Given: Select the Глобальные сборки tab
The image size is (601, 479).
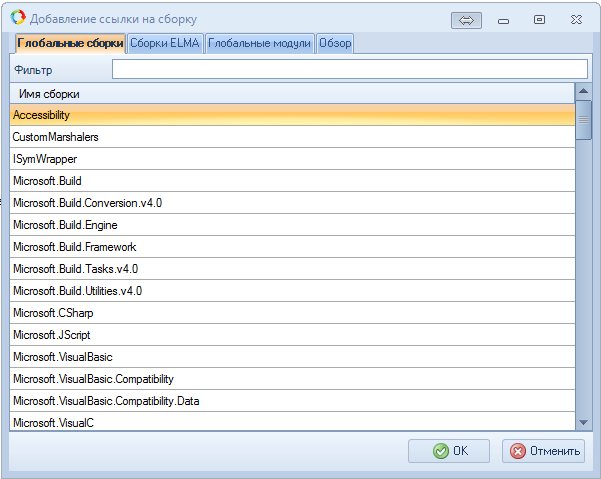Looking at the screenshot, I should click(70, 43).
